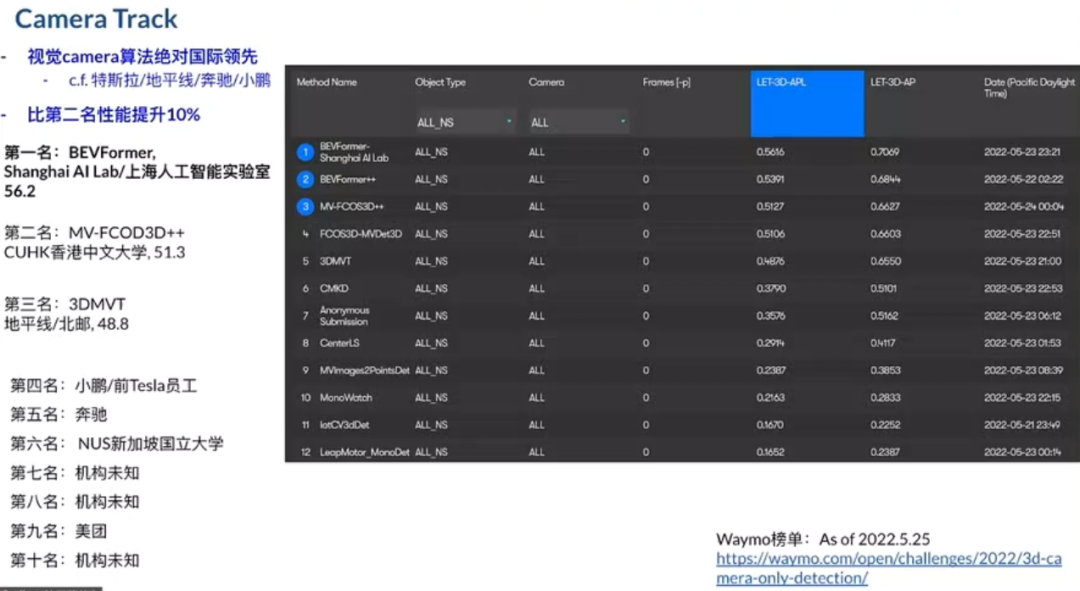
Task: Click the Frames [-p] column header
Action: pyautogui.click(x=666, y=82)
